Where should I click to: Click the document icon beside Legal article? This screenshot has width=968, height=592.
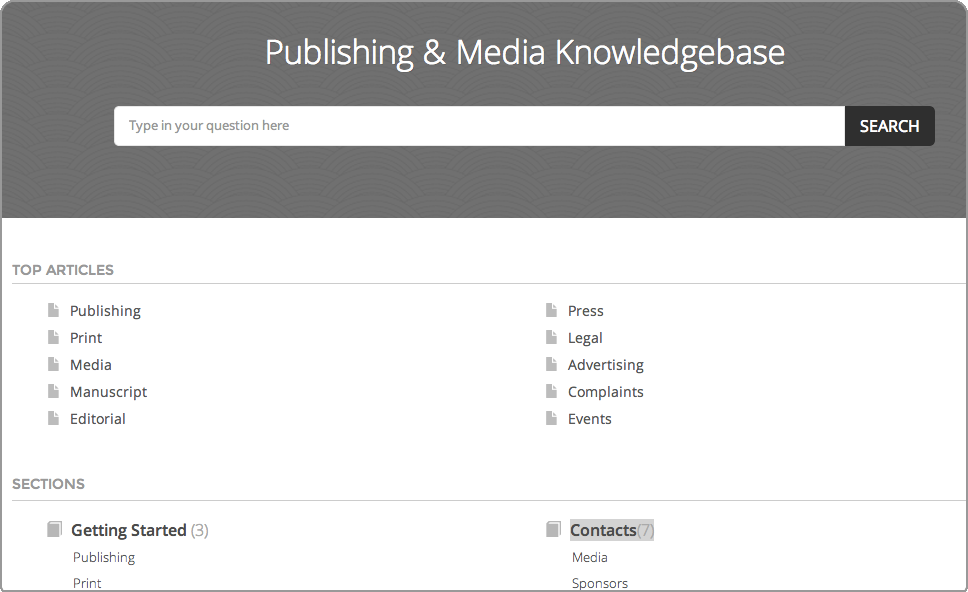click(552, 337)
